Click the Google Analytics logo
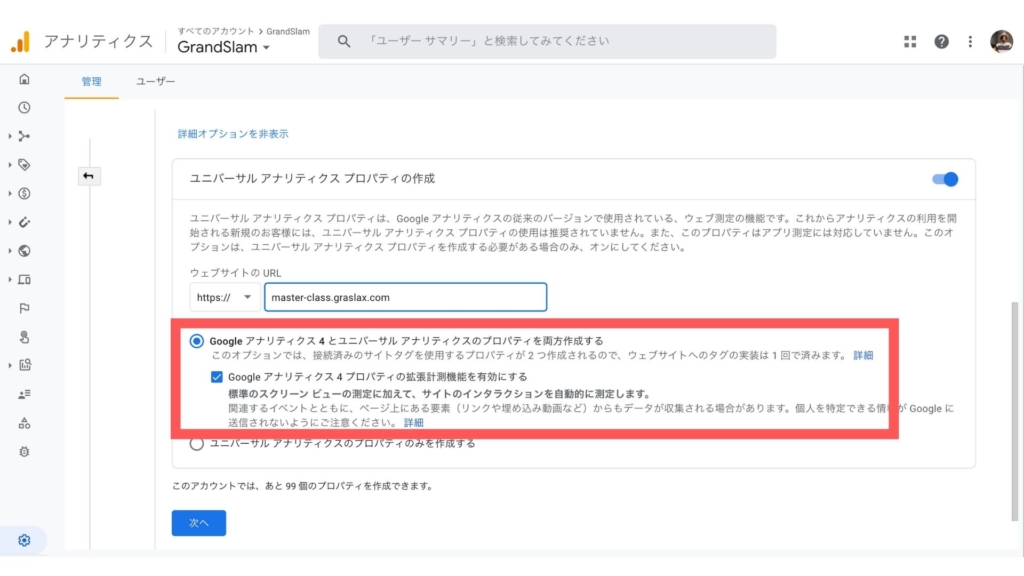This screenshot has width=1024, height=576. coord(21,41)
